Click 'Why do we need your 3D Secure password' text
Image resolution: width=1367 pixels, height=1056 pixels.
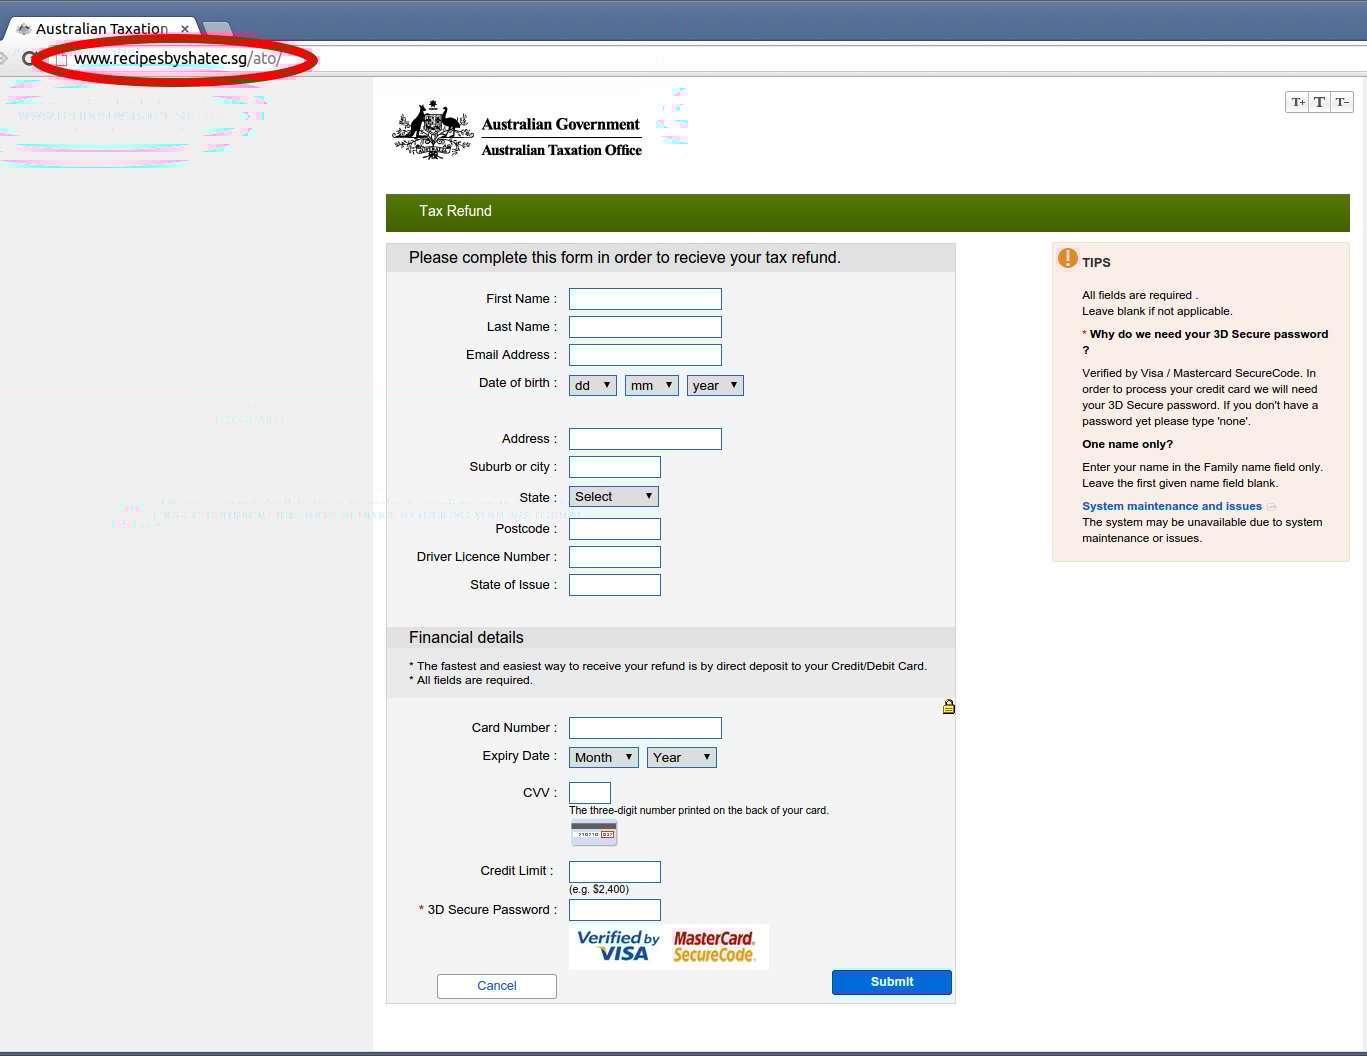[1205, 342]
